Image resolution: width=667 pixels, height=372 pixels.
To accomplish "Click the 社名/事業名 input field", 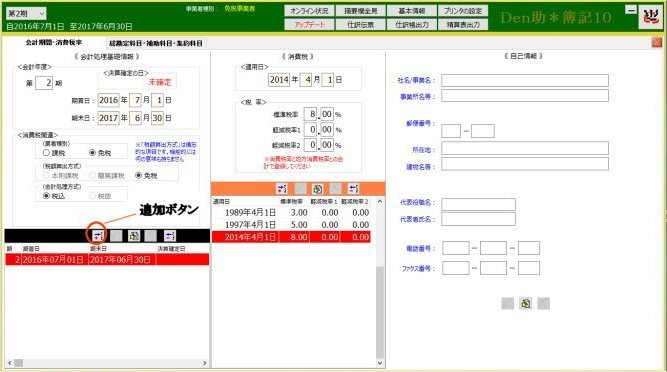I will [525, 80].
